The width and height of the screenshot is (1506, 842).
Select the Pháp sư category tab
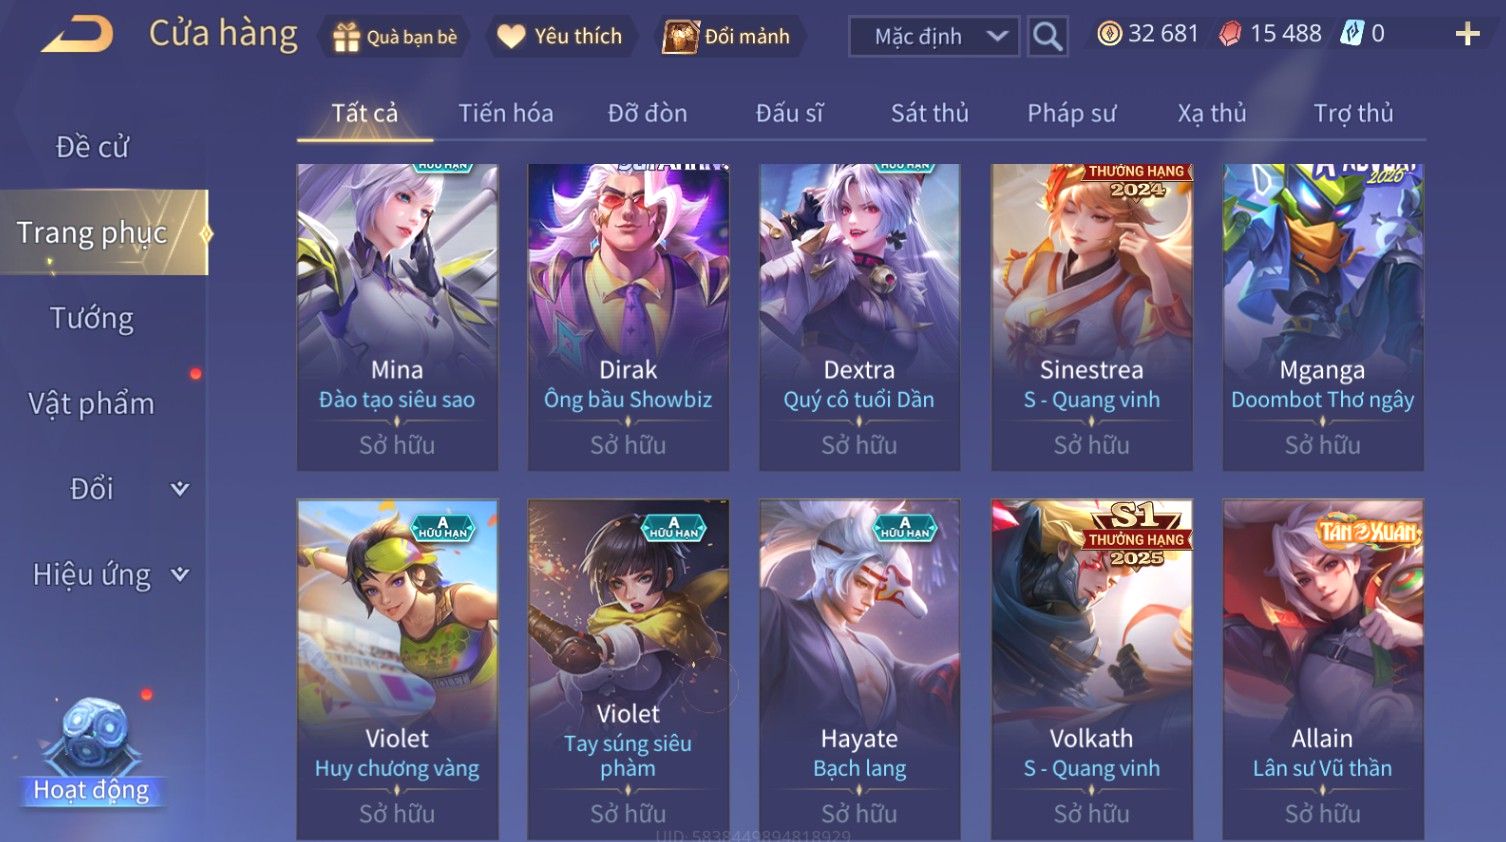[x=1072, y=113]
